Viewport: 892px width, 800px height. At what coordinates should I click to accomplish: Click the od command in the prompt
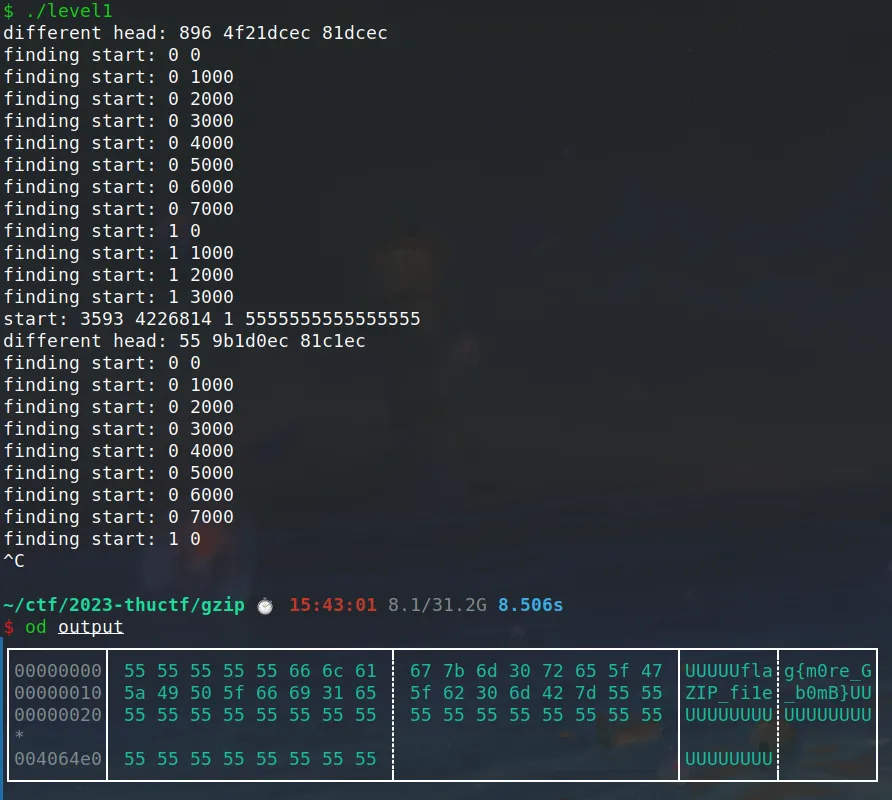pos(36,627)
